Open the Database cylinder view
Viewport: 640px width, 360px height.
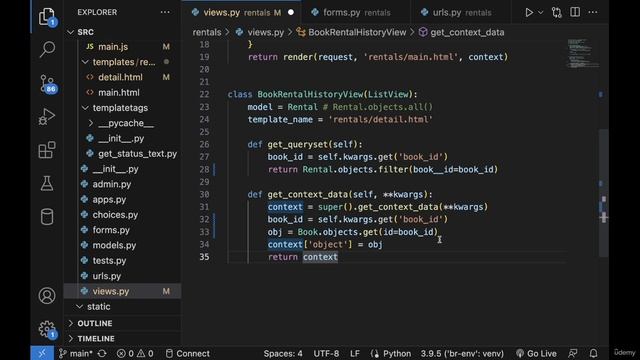pyautogui.click(x=47, y=217)
